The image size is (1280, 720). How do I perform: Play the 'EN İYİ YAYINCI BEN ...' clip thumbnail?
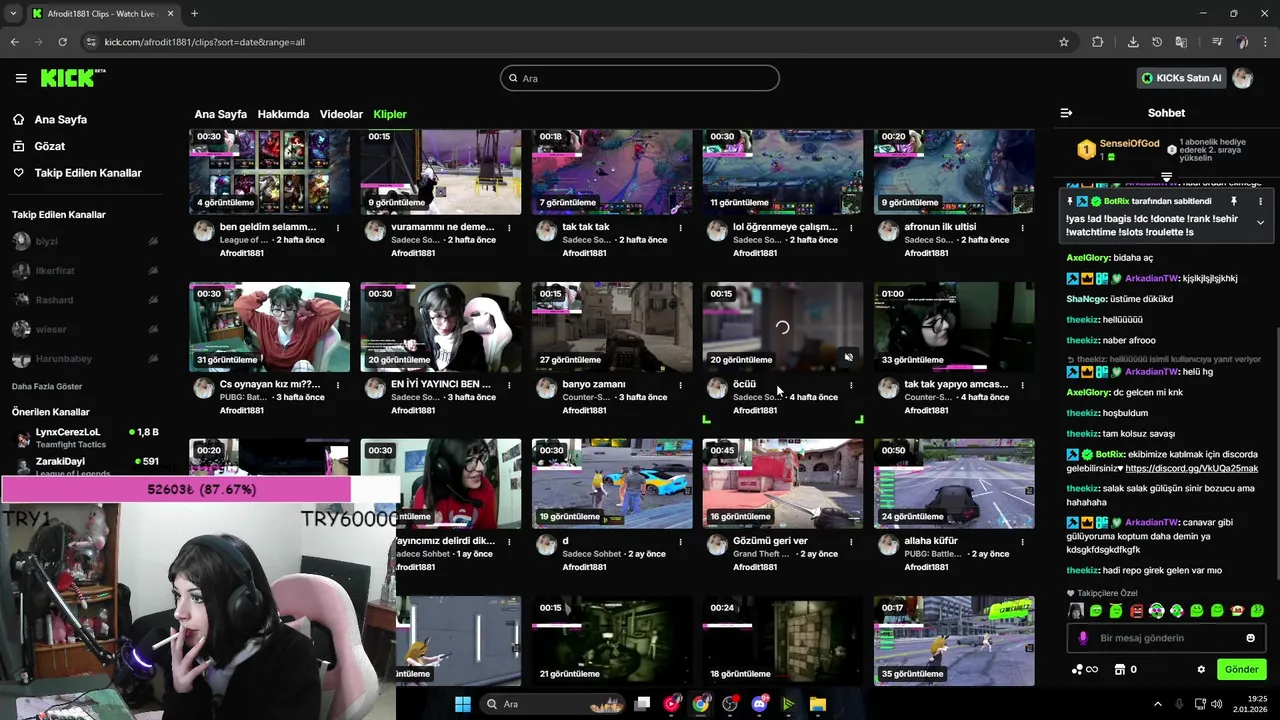point(440,327)
